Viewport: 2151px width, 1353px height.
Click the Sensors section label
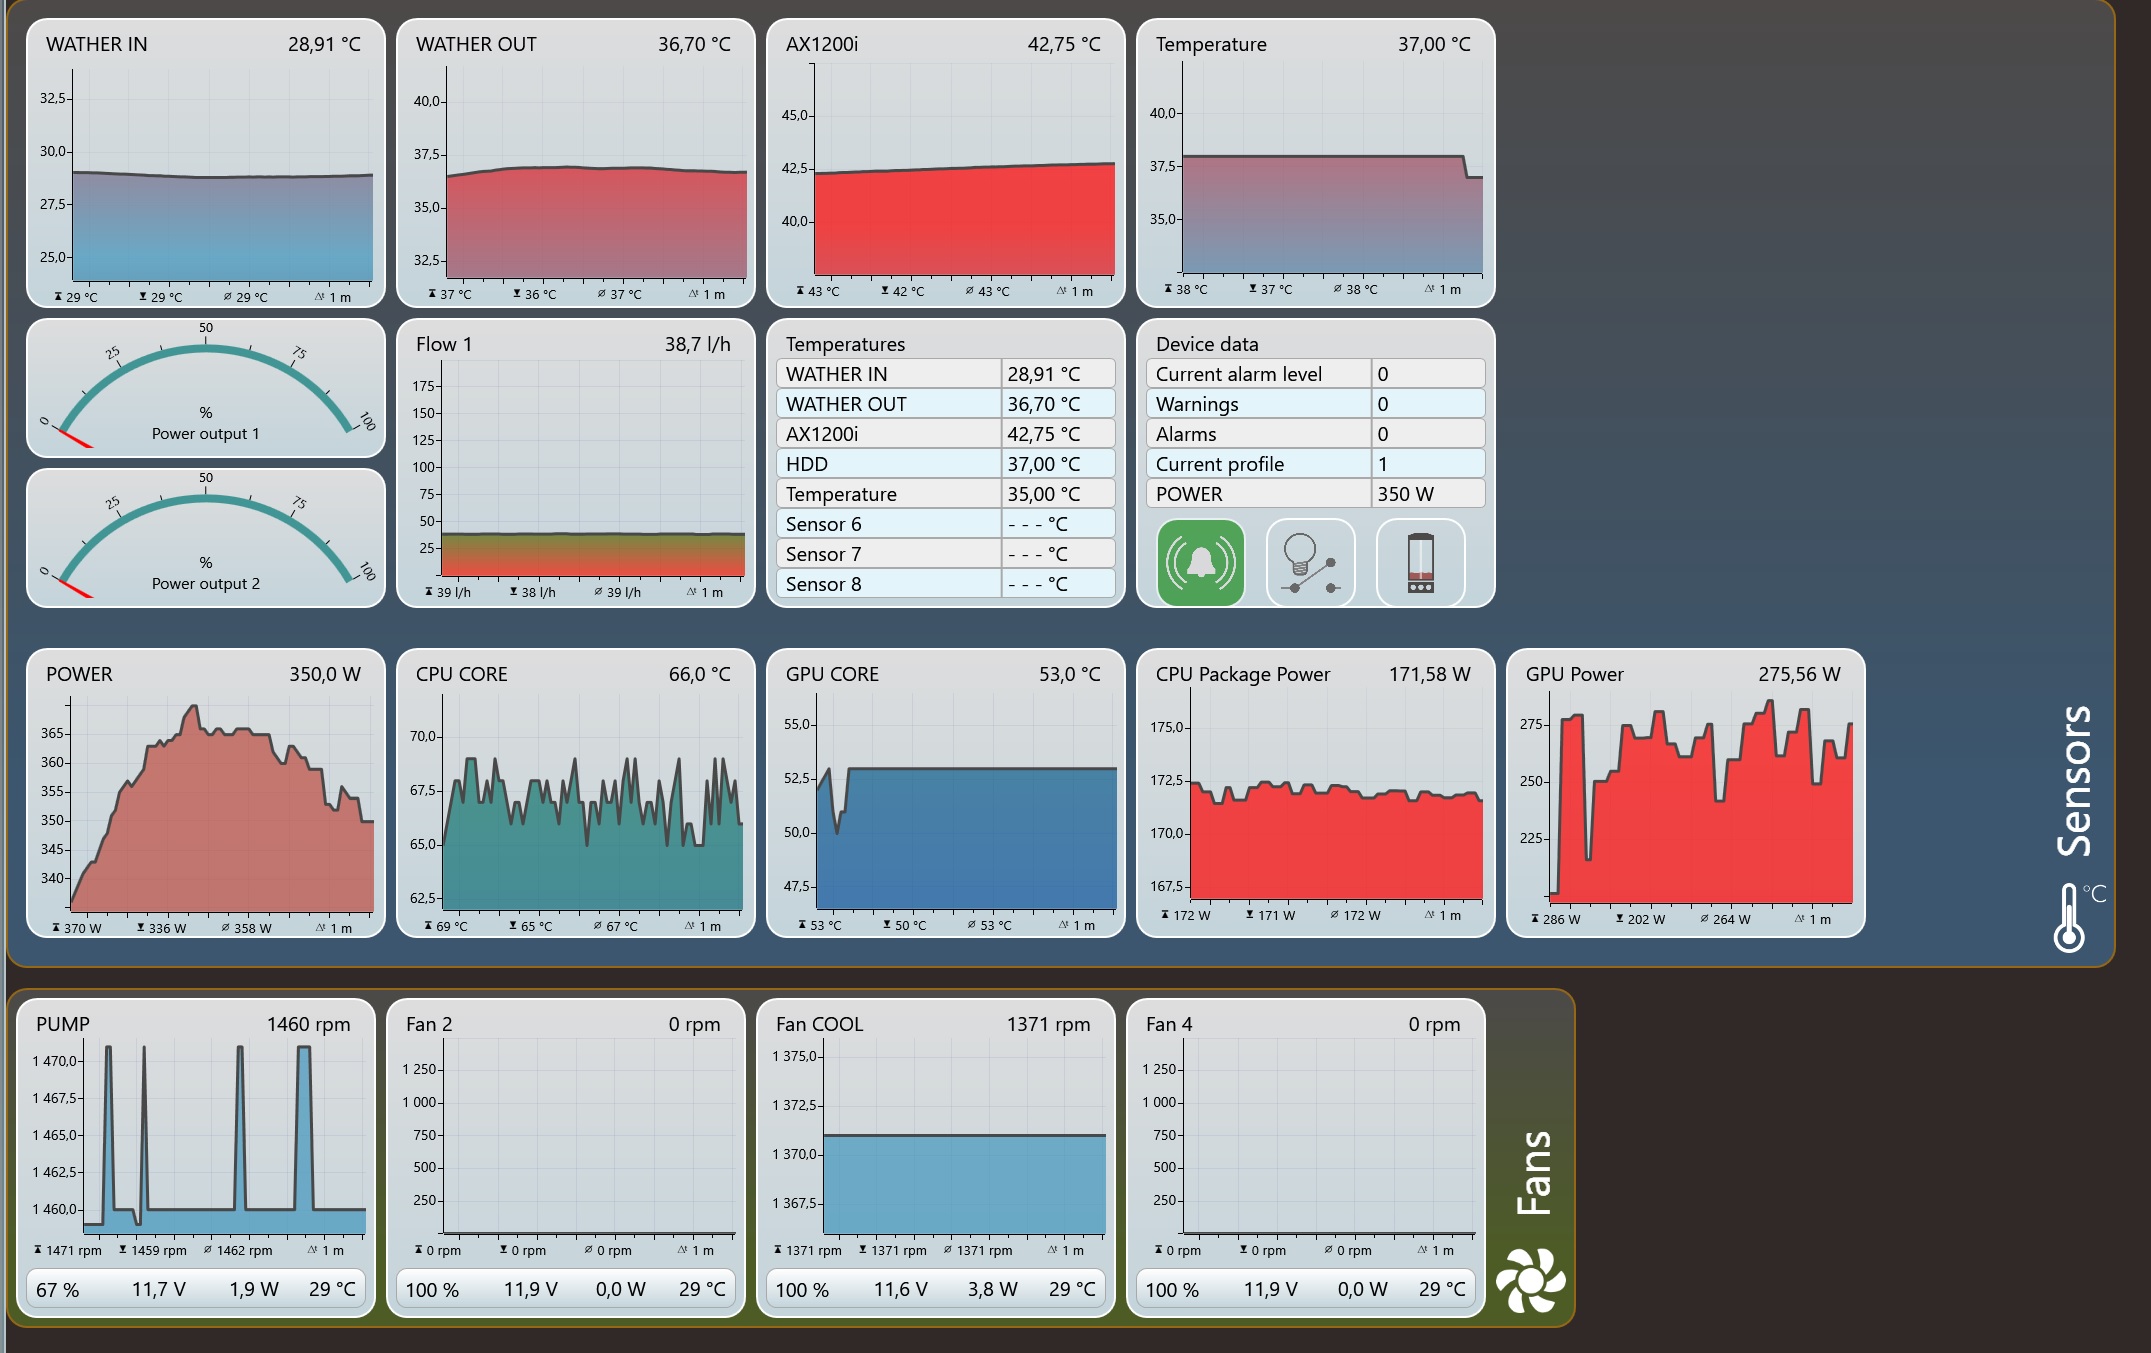(x=2075, y=780)
